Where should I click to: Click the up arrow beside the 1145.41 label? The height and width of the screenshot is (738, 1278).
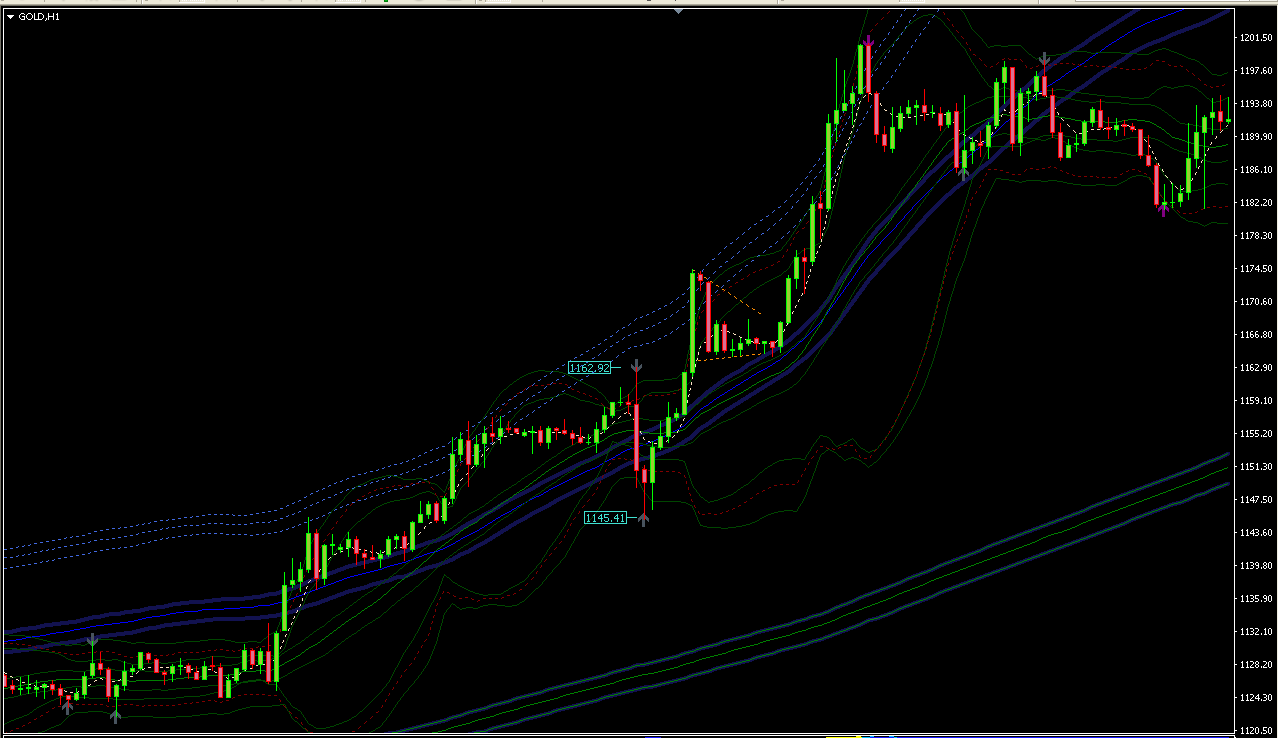pyautogui.click(x=644, y=518)
